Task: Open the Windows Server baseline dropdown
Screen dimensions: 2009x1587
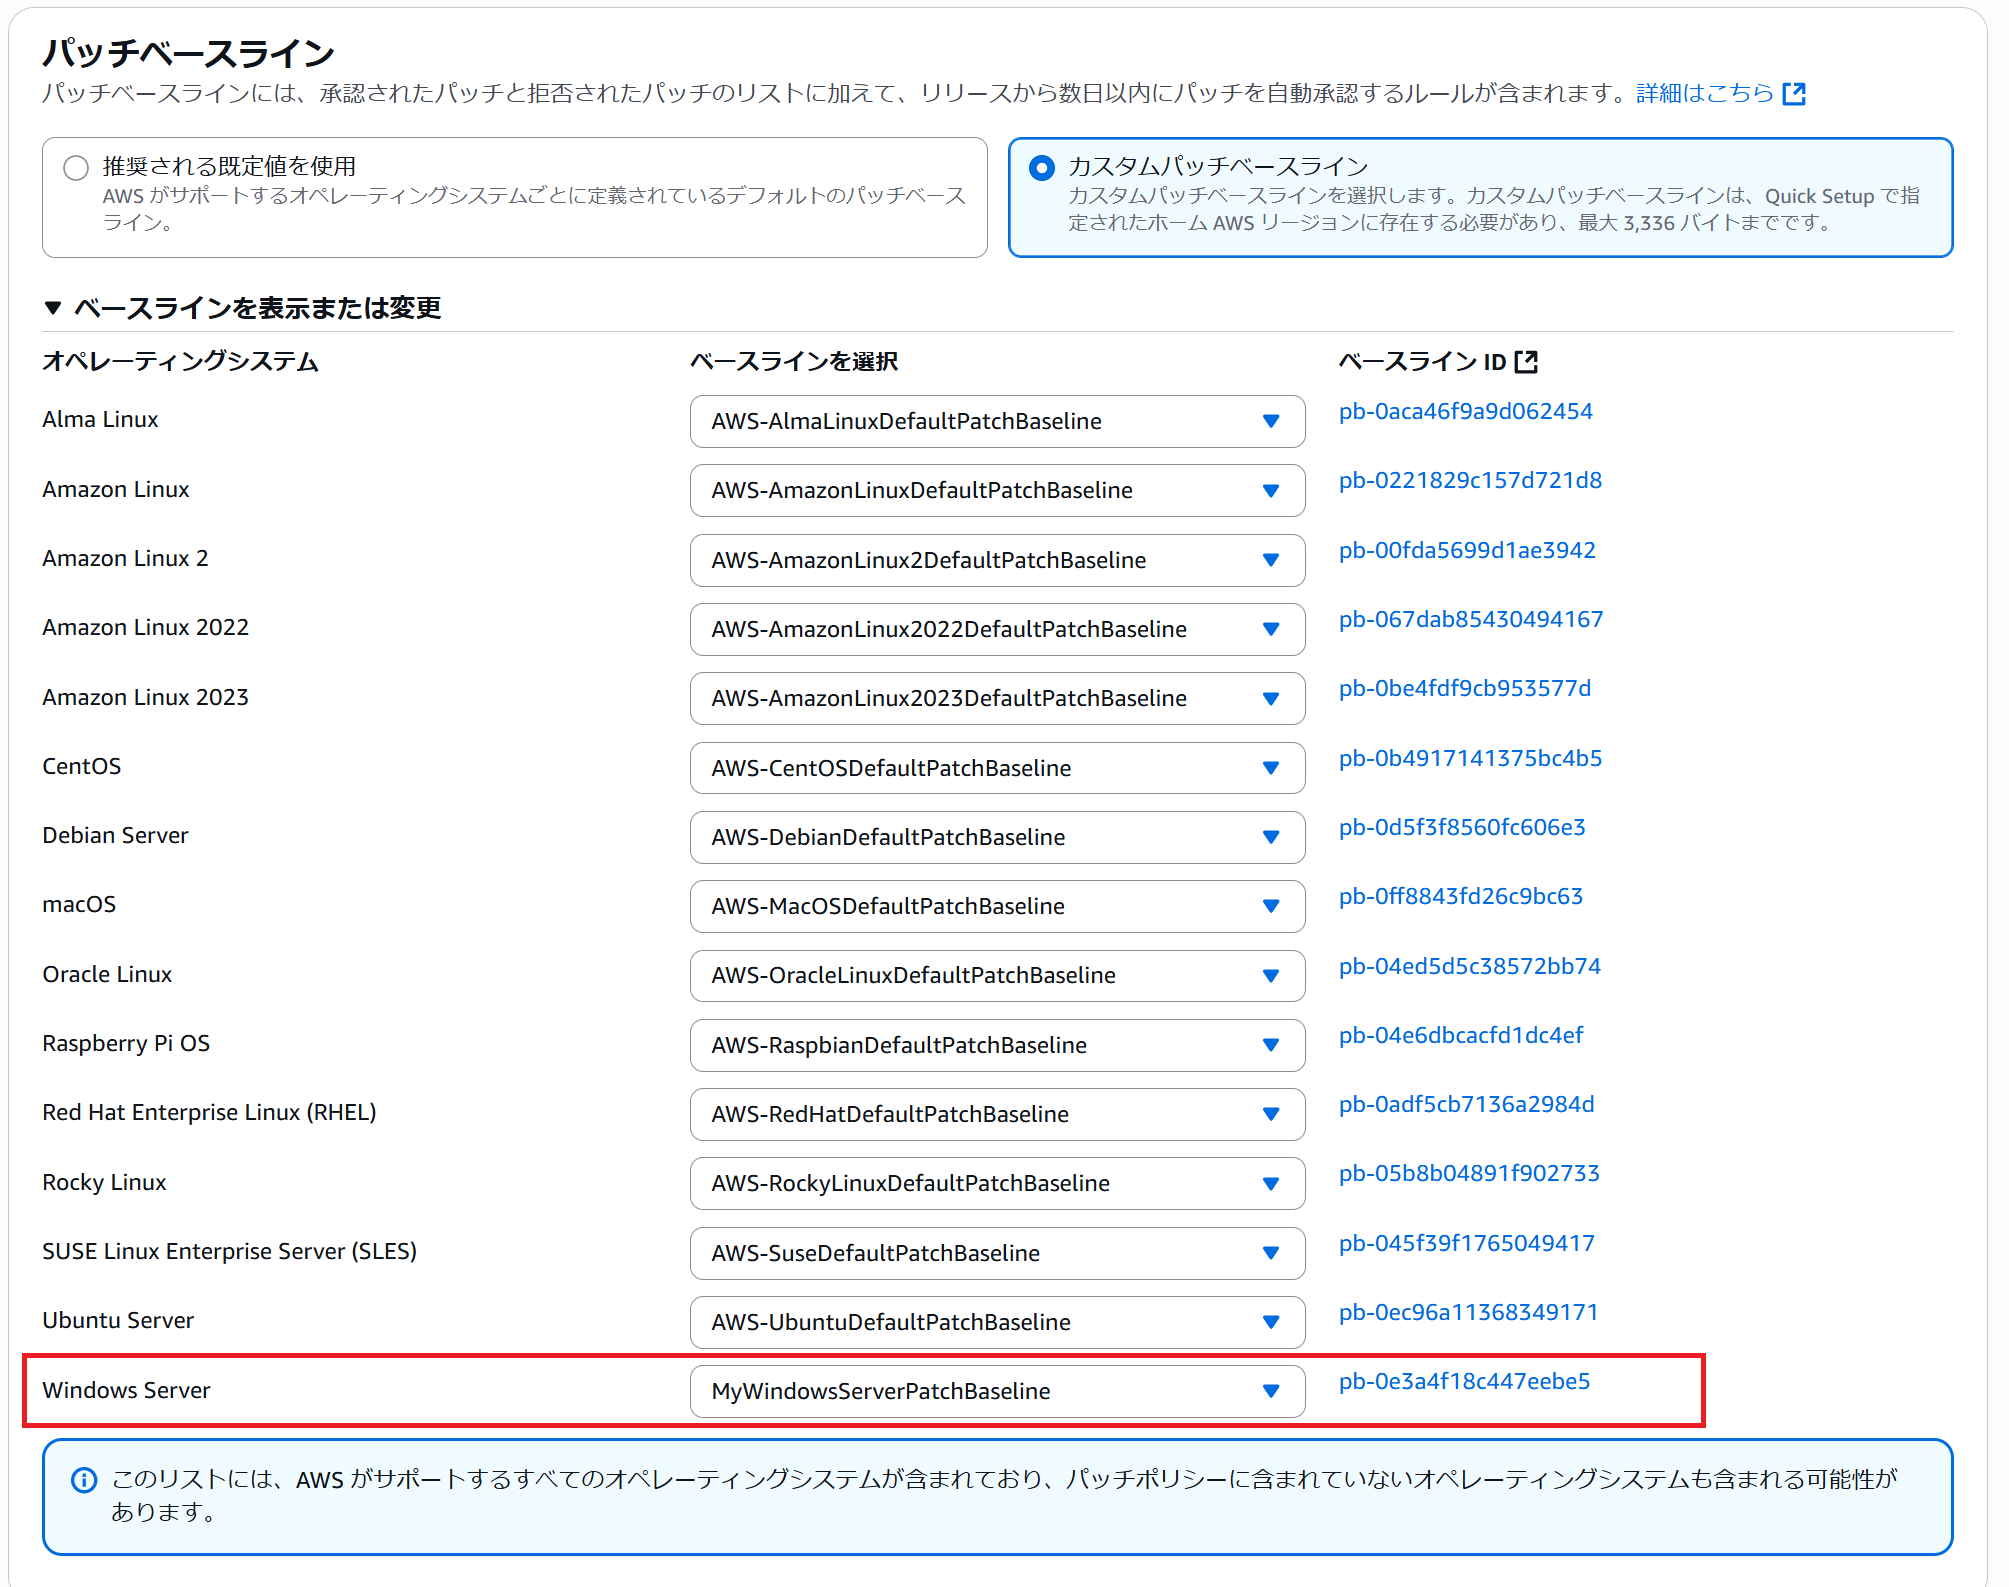Action: pyautogui.click(x=996, y=1391)
